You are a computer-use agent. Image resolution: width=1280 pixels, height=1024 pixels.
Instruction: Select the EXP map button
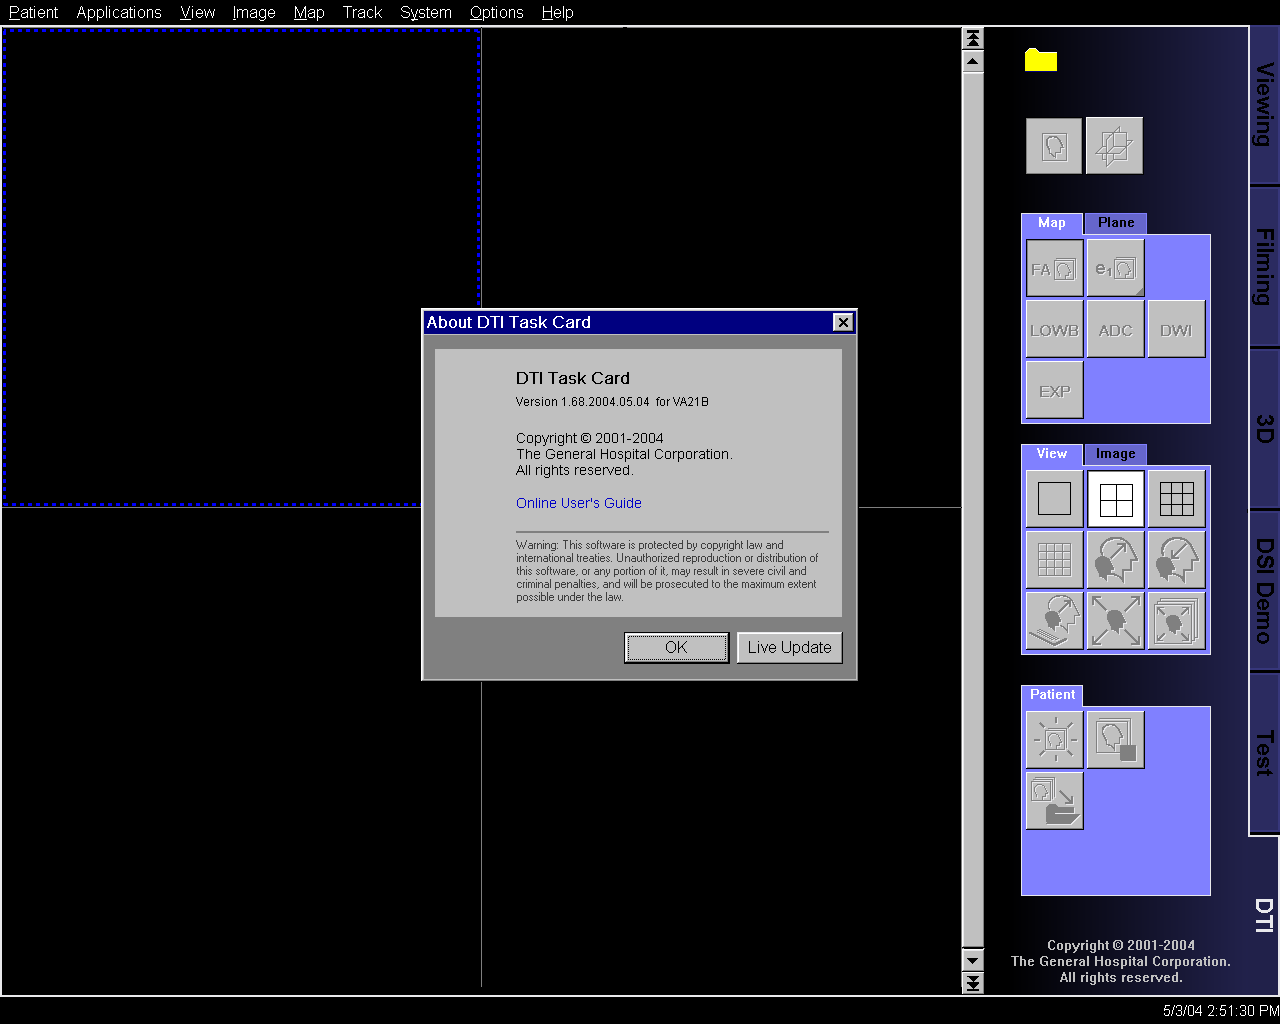pyautogui.click(x=1054, y=390)
